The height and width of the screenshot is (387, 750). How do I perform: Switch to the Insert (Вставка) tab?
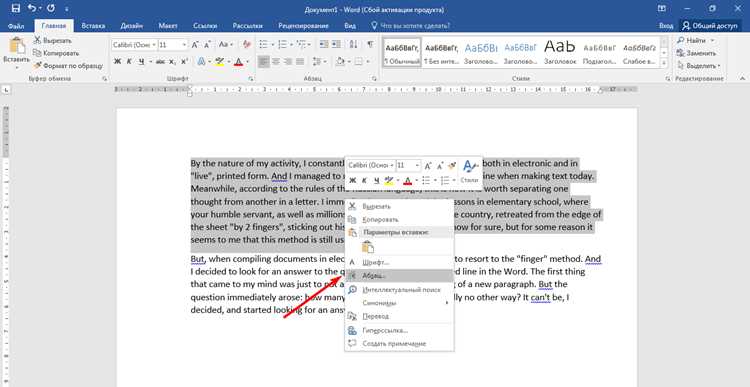[x=93, y=26]
